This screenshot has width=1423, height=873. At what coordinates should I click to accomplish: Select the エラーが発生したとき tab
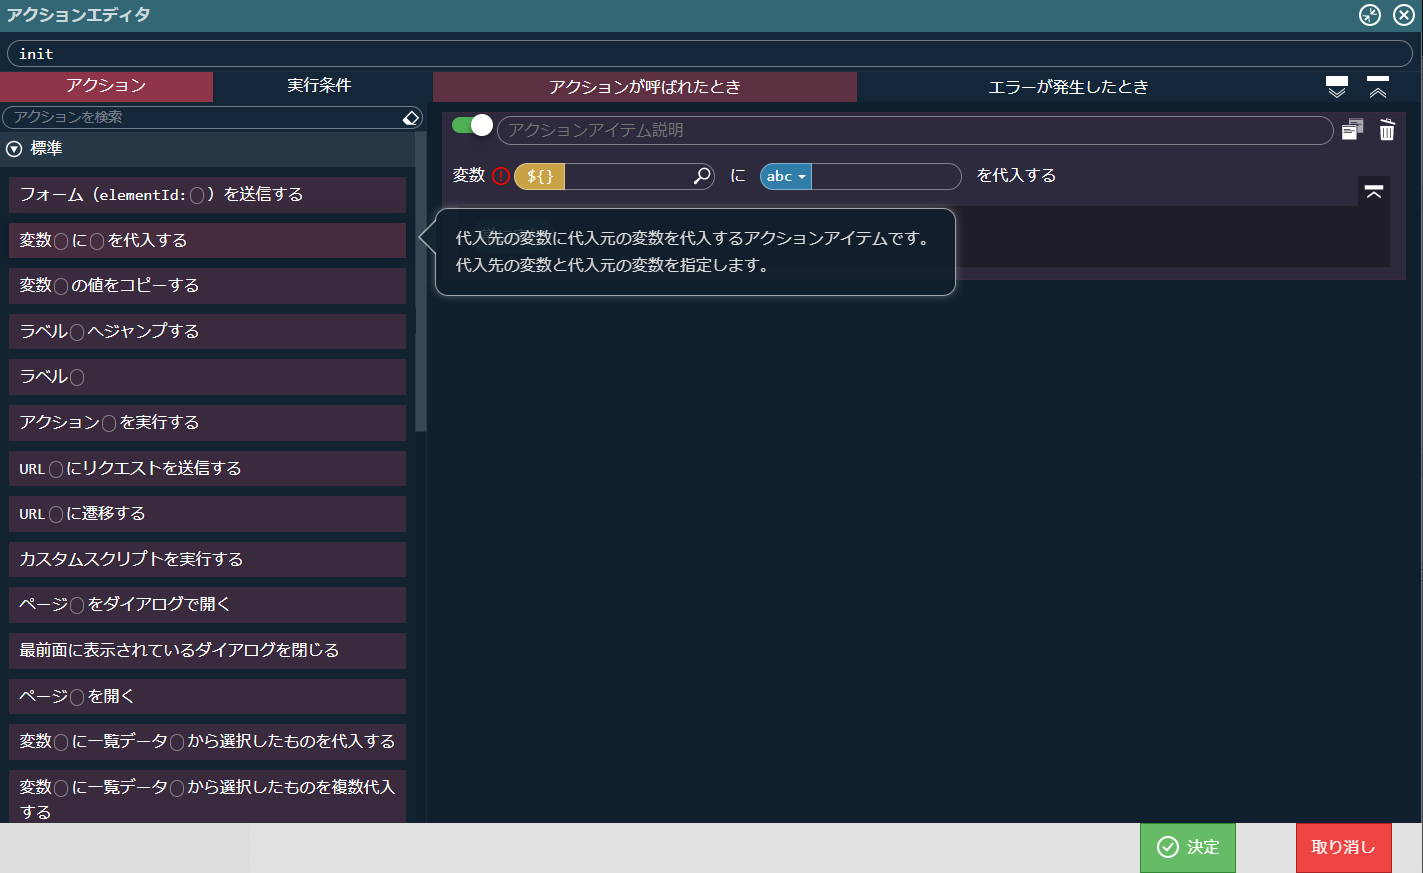pos(1068,87)
